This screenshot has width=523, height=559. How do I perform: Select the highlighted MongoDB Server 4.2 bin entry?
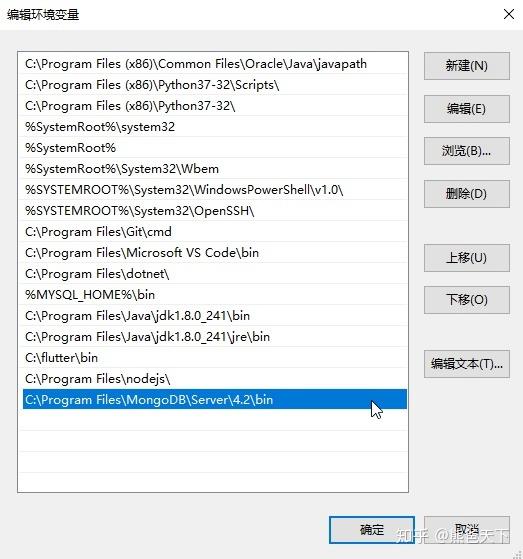pos(214,400)
